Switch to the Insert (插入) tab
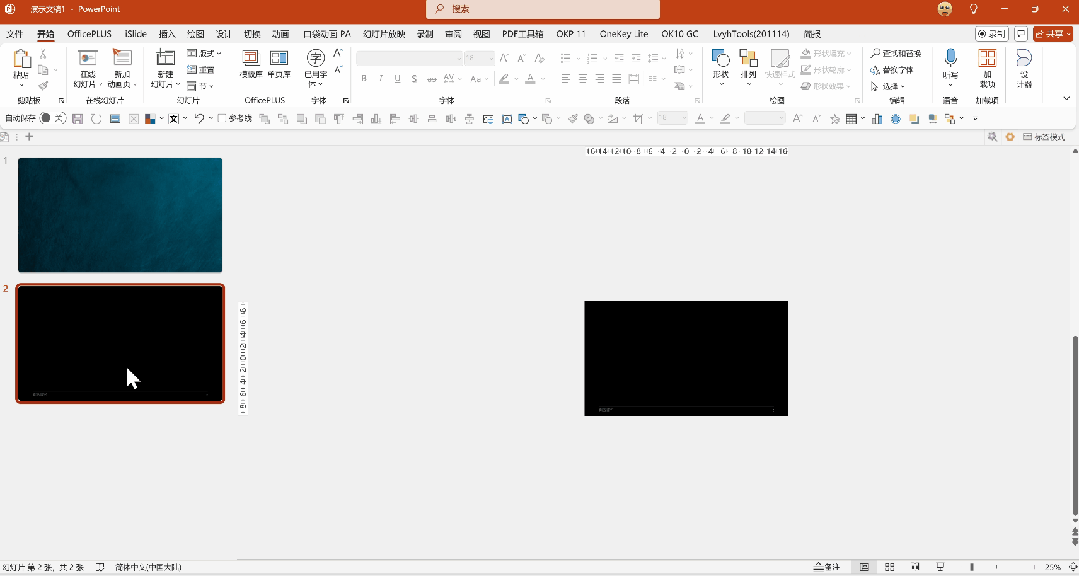This screenshot has width=1079, height=576. click(x=167, y=34)
